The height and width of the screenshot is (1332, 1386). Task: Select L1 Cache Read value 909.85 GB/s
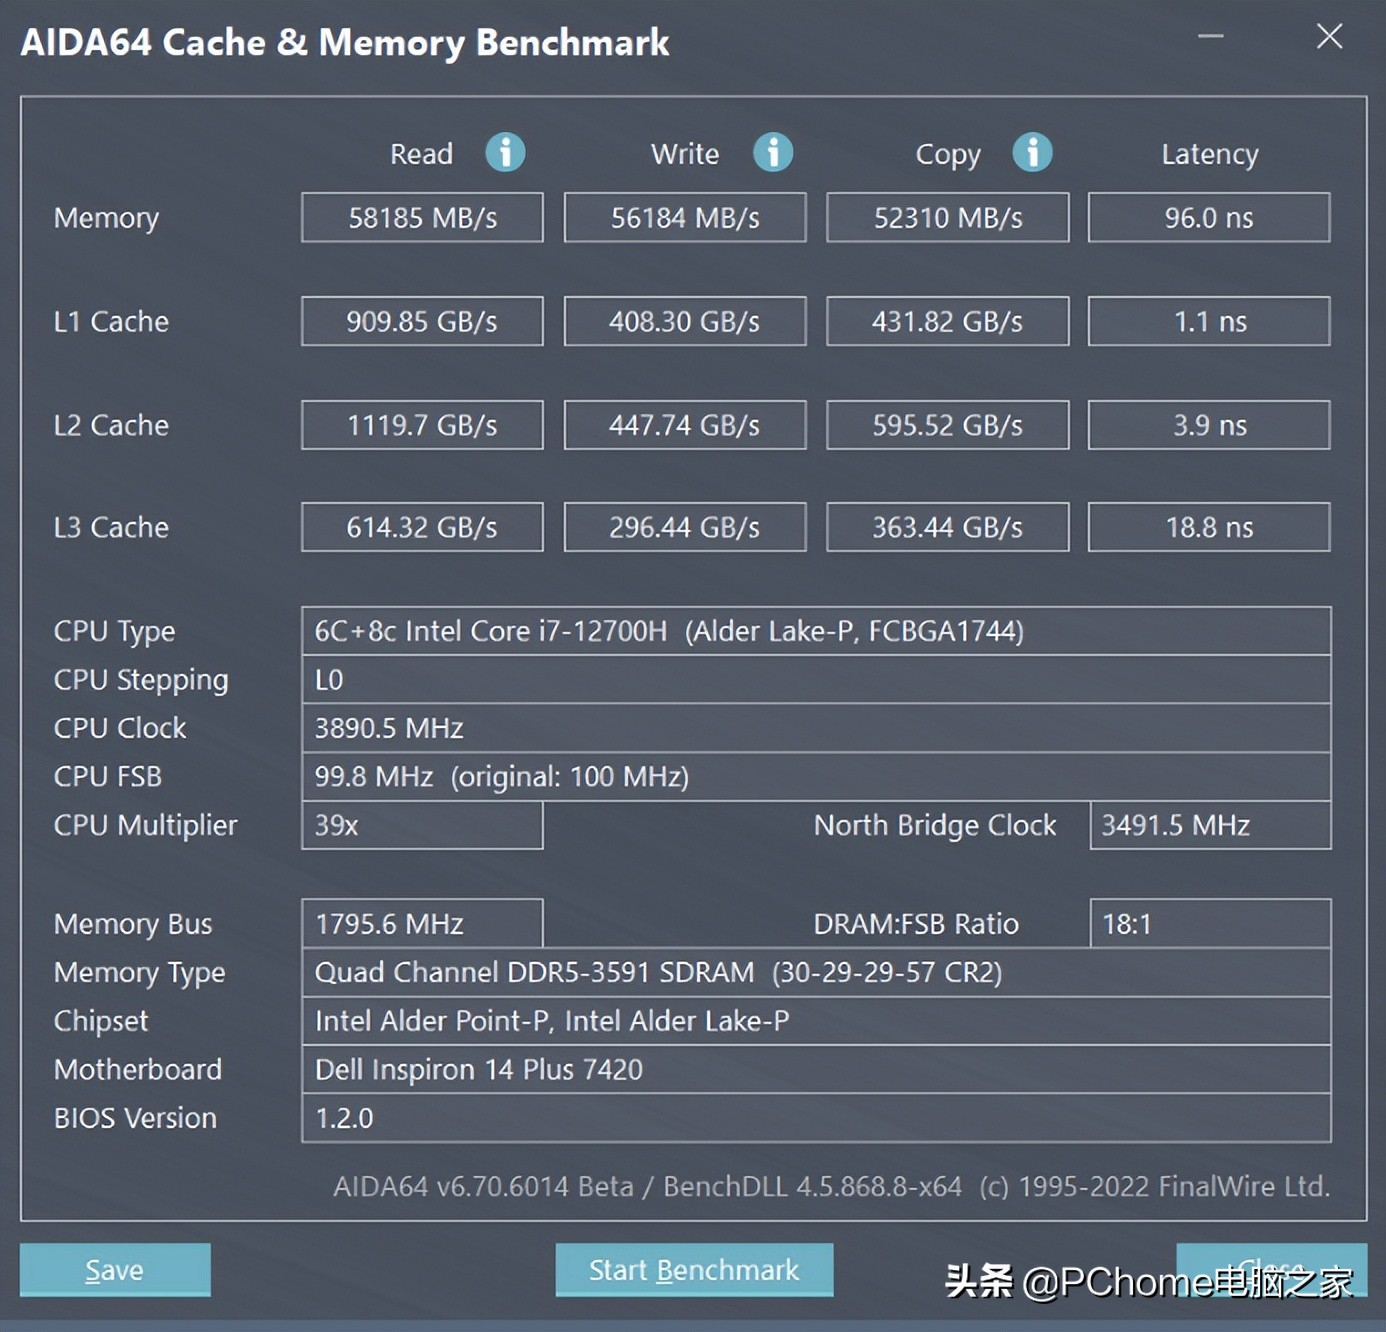tap(422, 321)
